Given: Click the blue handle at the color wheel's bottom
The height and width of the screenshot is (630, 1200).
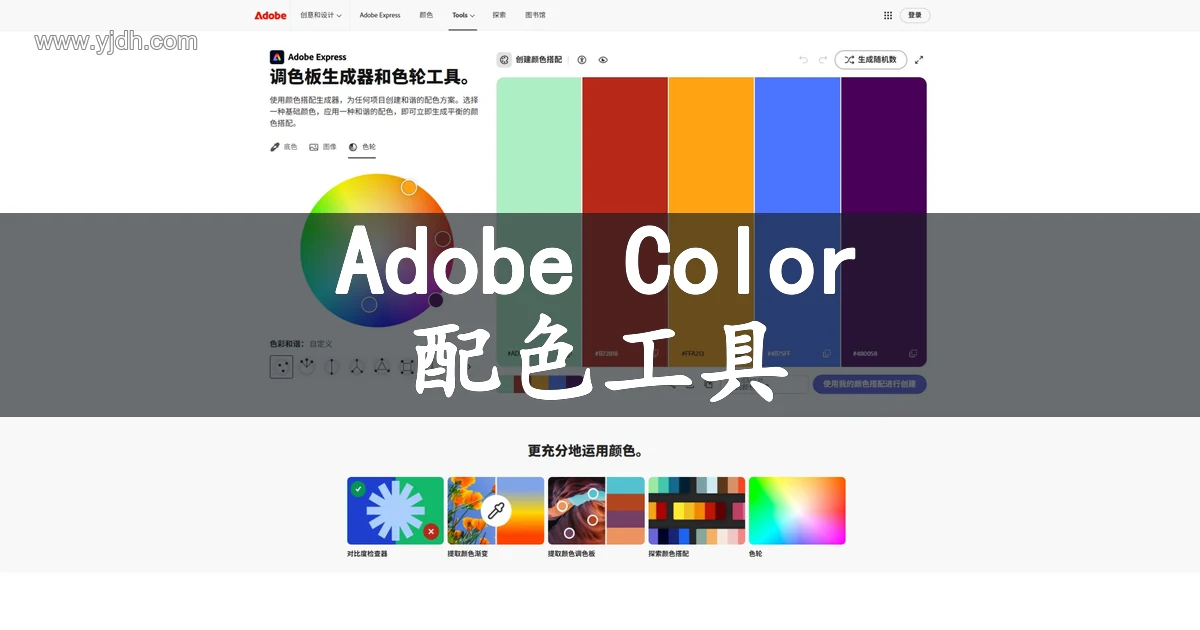Looking at the screenshot, I should [x=369, y=304].
